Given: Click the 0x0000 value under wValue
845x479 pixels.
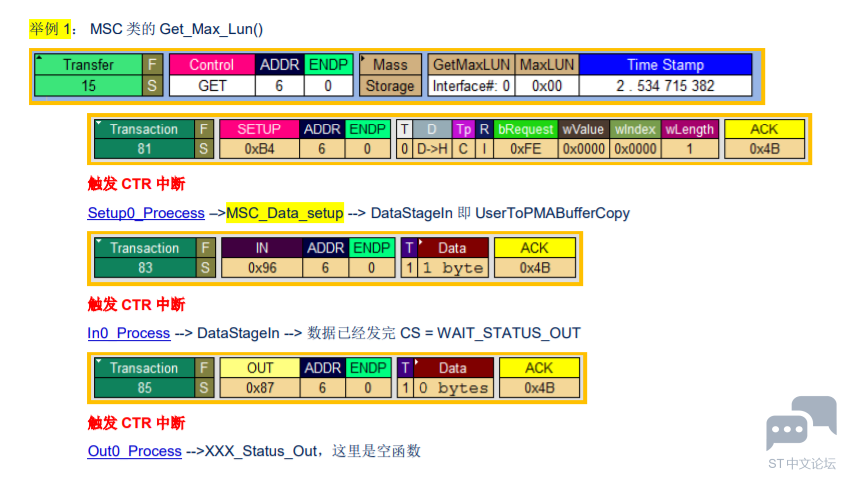Looking at the screenshot, I should click(584, 149).
